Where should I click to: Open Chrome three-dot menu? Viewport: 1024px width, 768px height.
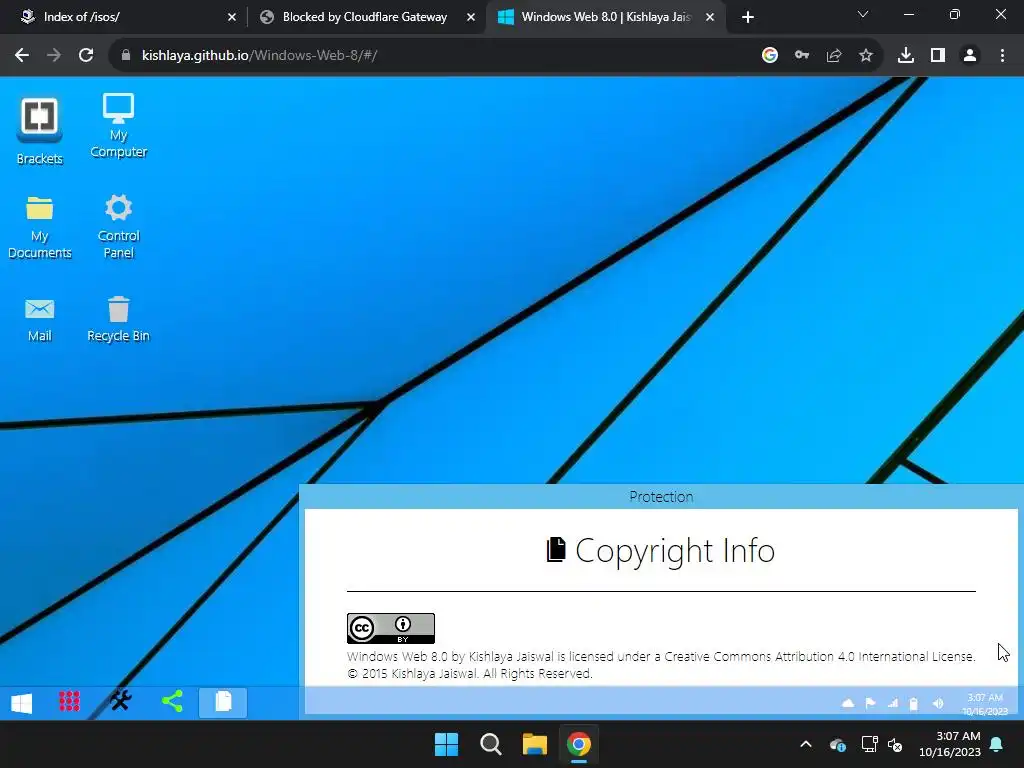[1002, 56]
